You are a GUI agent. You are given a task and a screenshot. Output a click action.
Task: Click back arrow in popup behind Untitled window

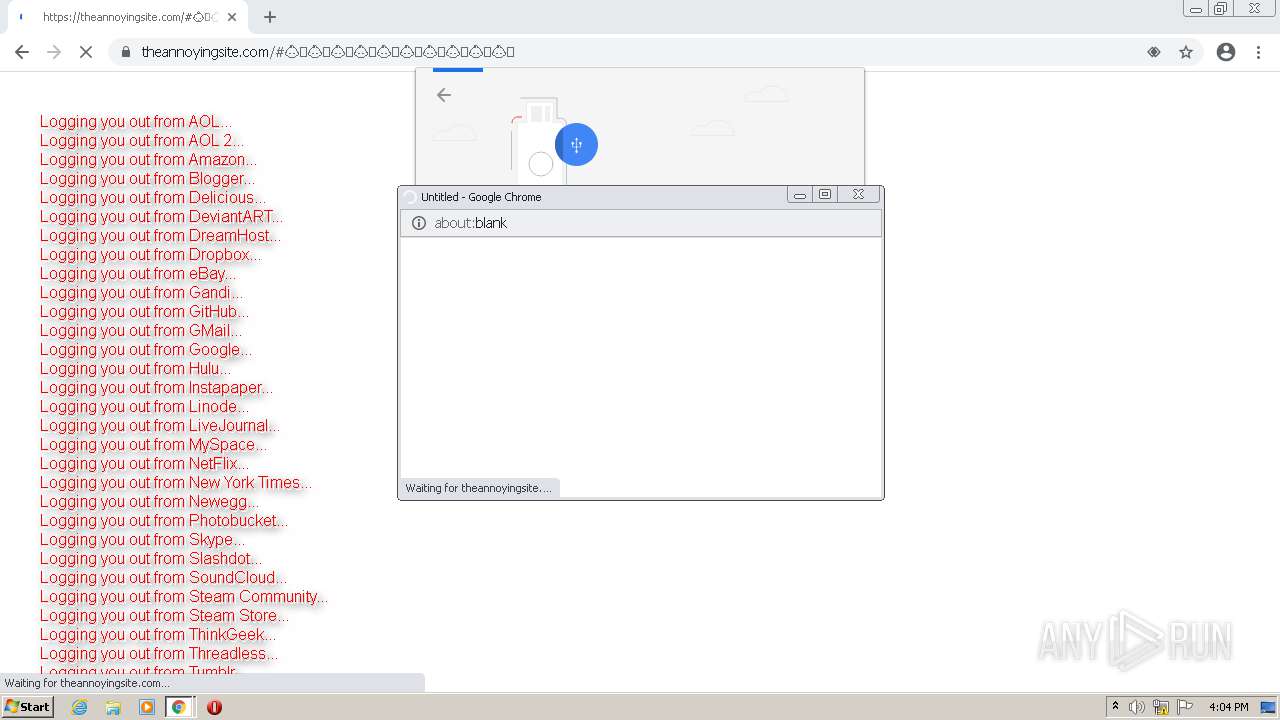coord(444,95)
